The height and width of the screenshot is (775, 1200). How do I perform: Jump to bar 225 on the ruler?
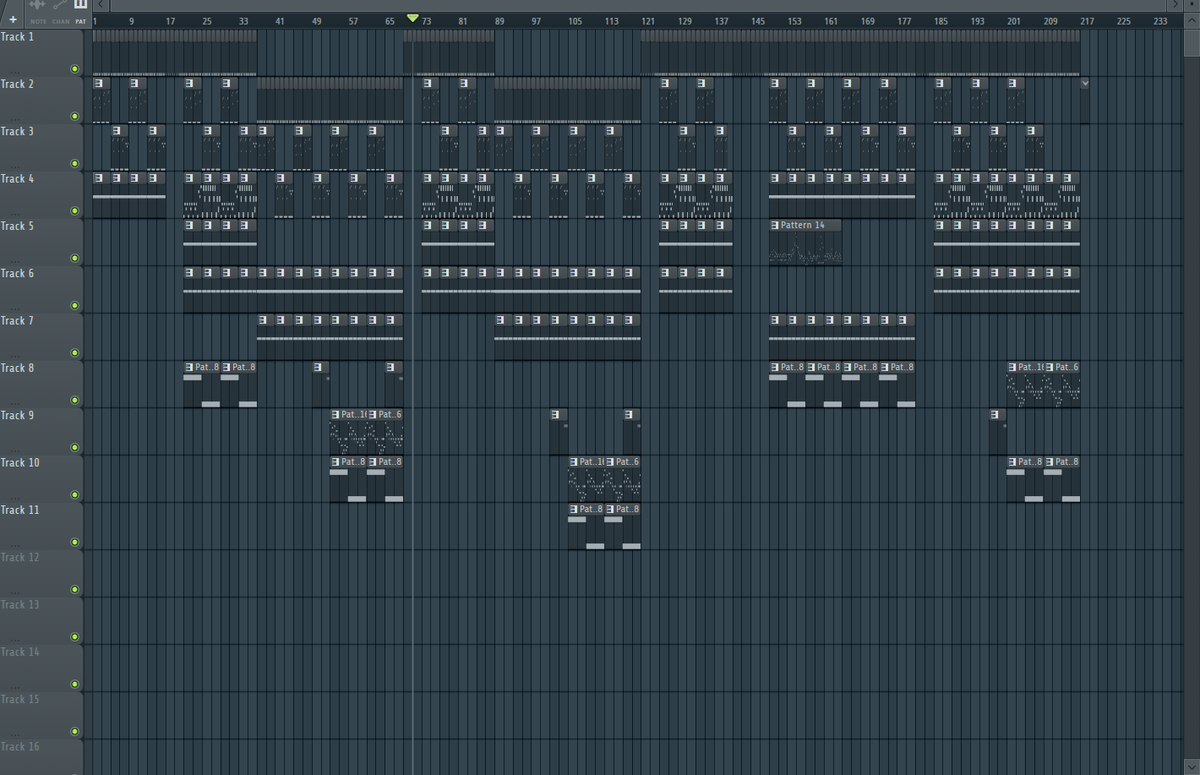[x=1124, y=21]
